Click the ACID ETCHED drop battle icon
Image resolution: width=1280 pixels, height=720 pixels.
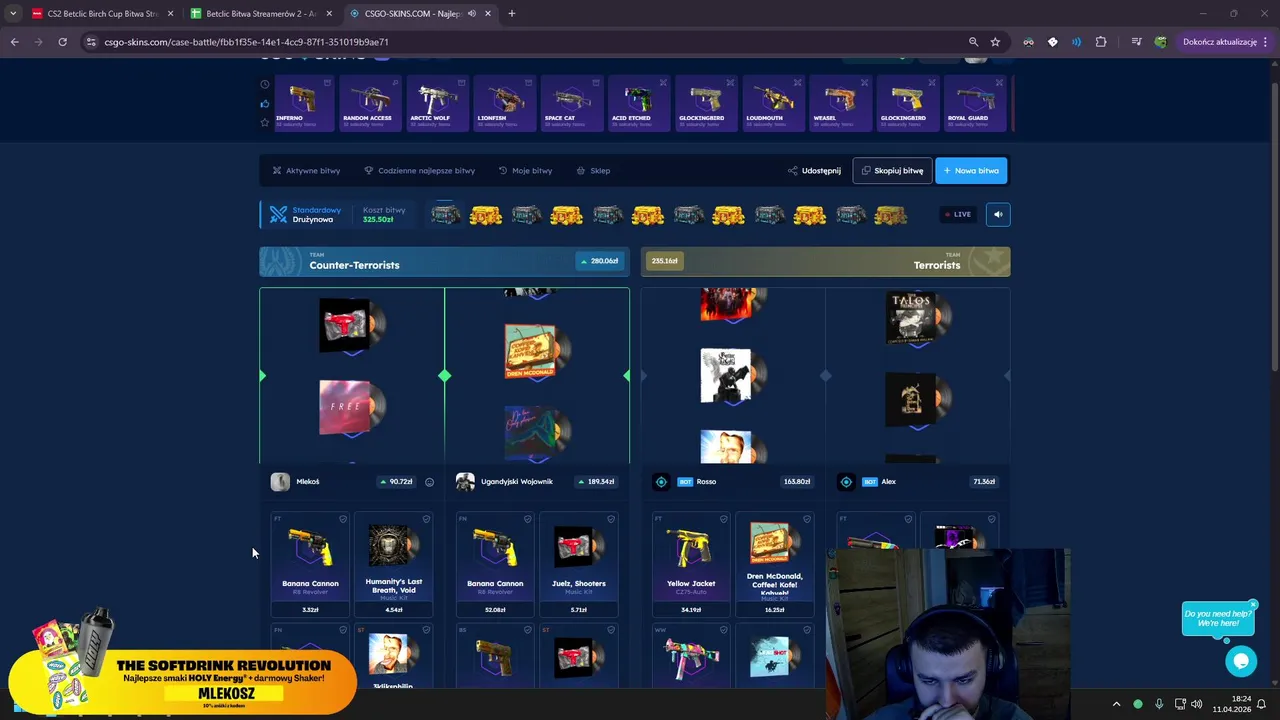tap(663, 83)
